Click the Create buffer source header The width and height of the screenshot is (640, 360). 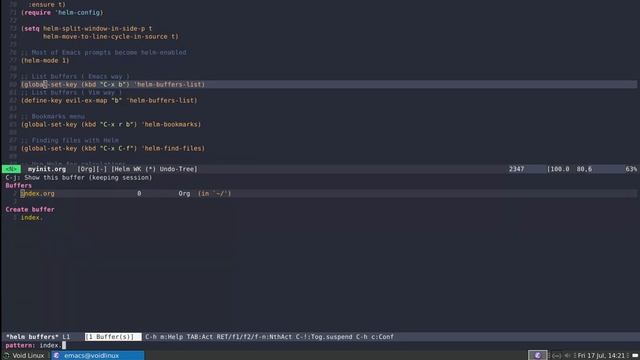point(30,209)
